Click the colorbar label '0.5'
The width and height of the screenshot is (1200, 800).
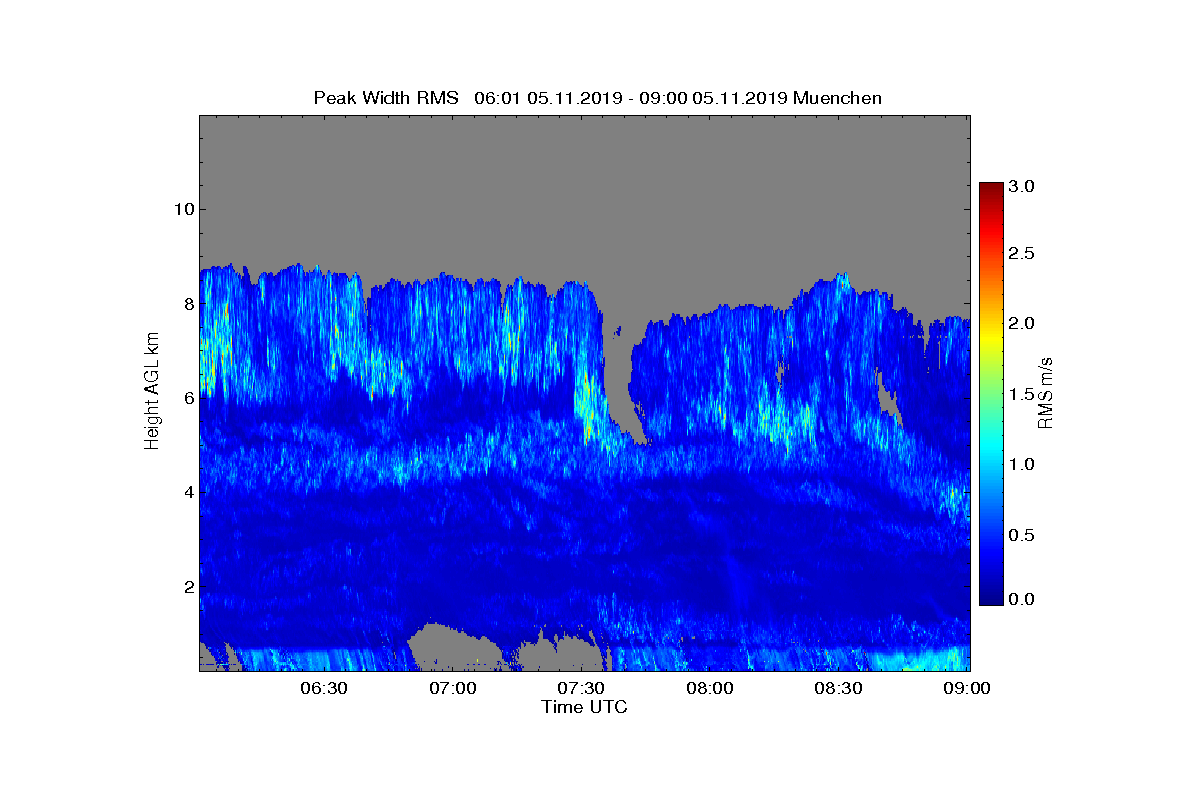point(1021,535)
